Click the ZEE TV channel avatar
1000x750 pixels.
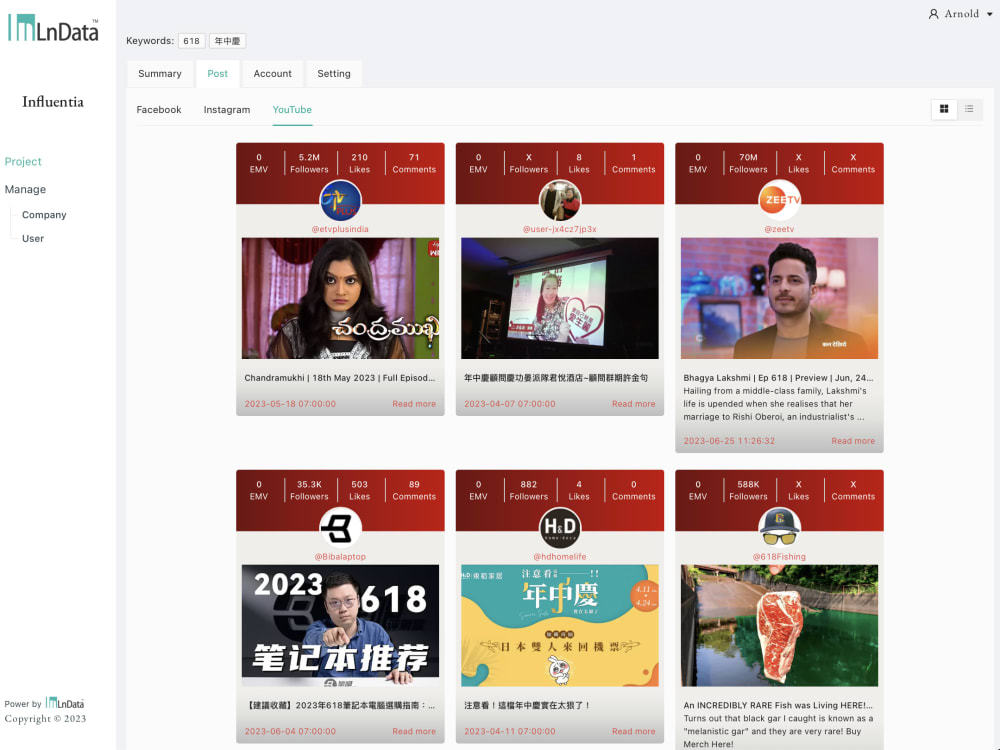pos(779,200)
